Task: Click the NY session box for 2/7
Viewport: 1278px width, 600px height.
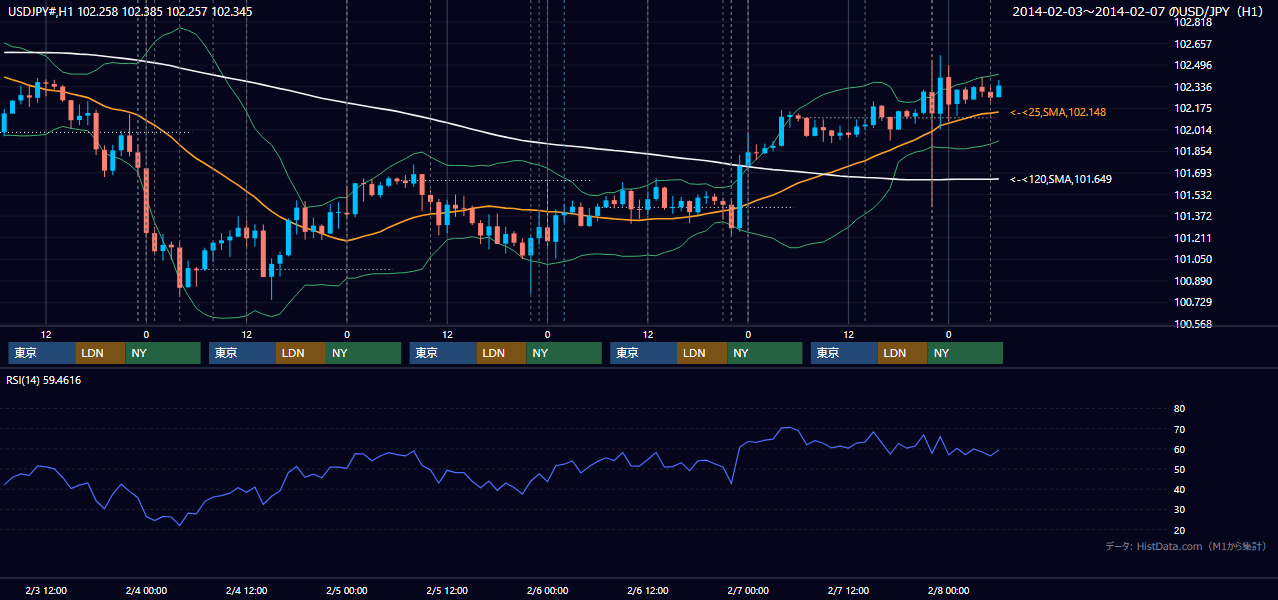Action: coord(965,353)
